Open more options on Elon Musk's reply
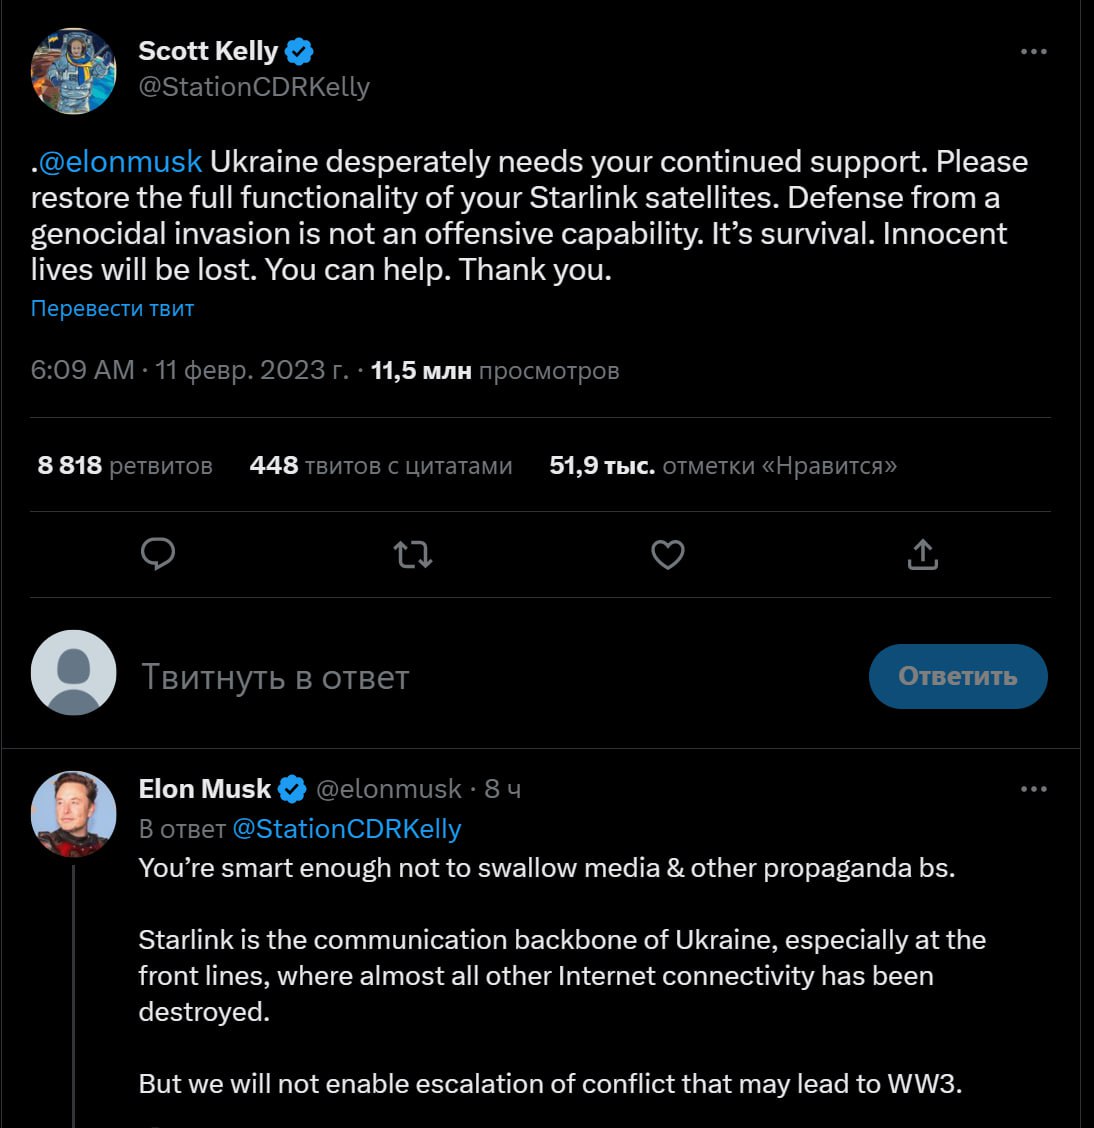1094x1128 pixels. pos(1033,789)
